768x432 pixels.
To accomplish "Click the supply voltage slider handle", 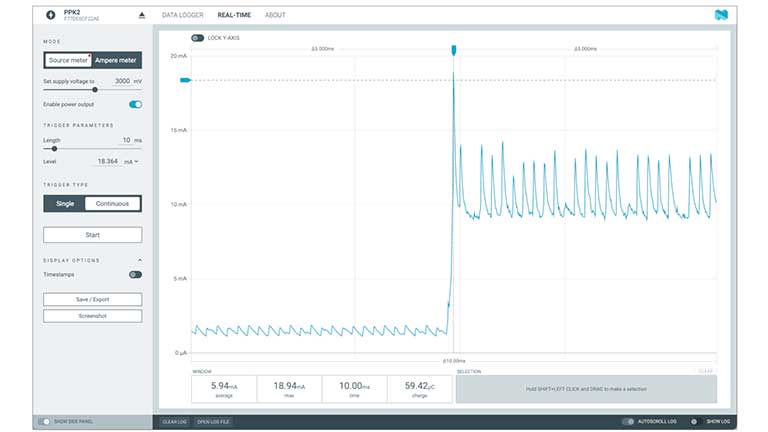I will coord(95,90).
